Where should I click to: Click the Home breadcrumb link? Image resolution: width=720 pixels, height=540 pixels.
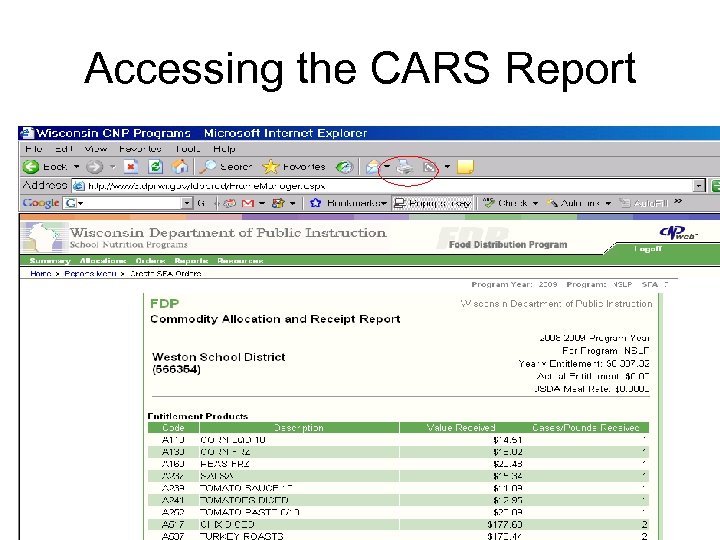(x=40, y=274)
